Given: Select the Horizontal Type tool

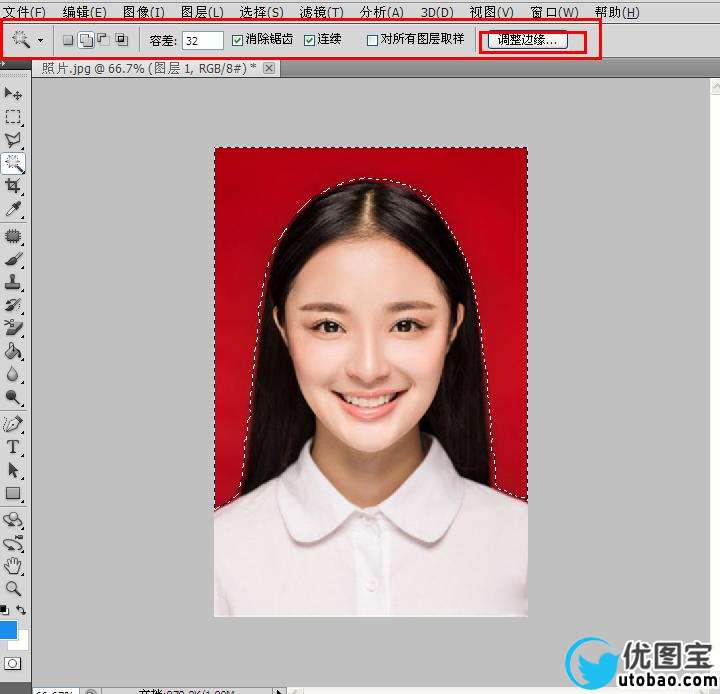Looking at the screenshot, I should click(14, 447).
